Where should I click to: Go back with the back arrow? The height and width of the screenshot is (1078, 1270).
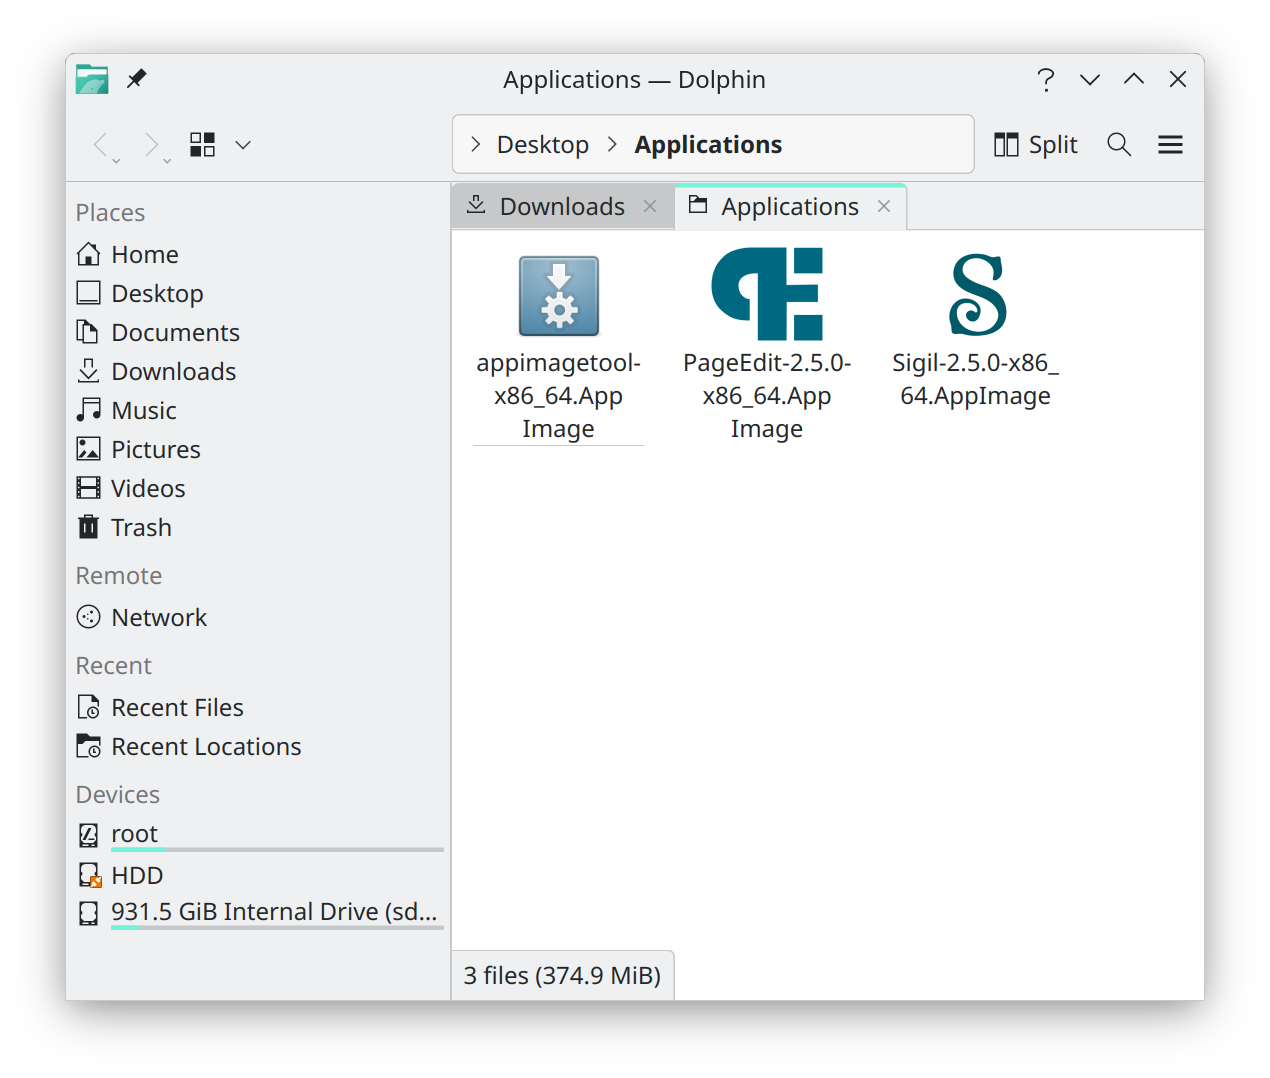[100, 145]
